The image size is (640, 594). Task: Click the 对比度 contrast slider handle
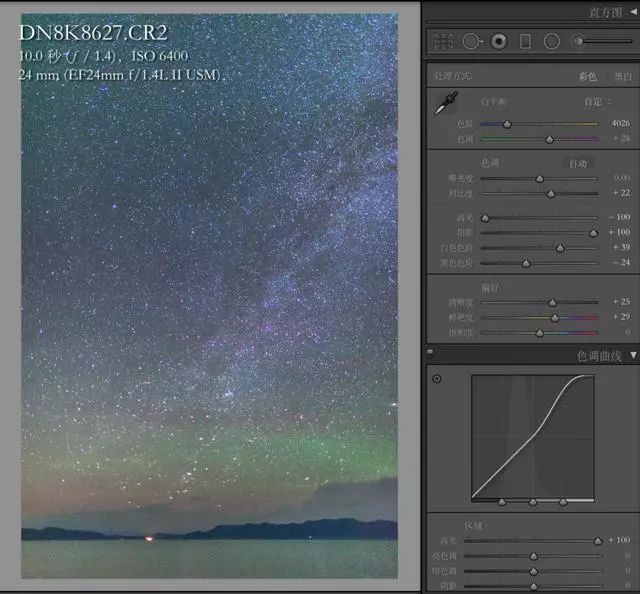coord(551,194)
